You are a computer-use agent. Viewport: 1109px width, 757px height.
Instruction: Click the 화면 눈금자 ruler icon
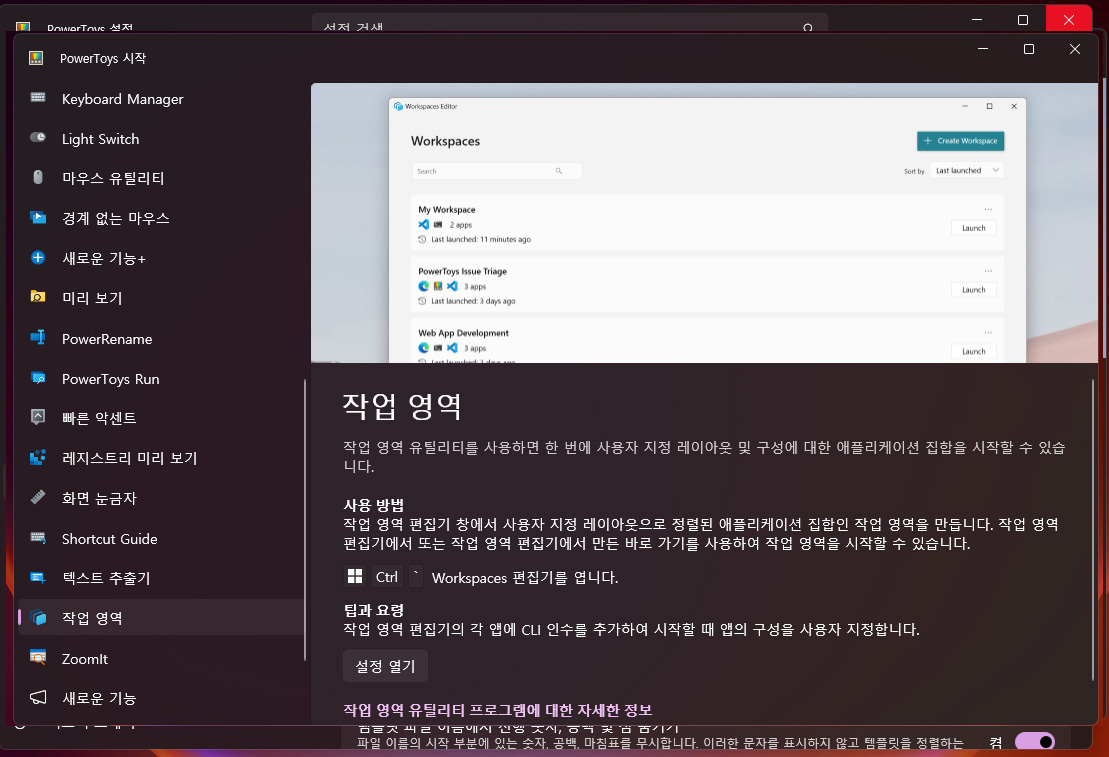(x=38, y=497)
